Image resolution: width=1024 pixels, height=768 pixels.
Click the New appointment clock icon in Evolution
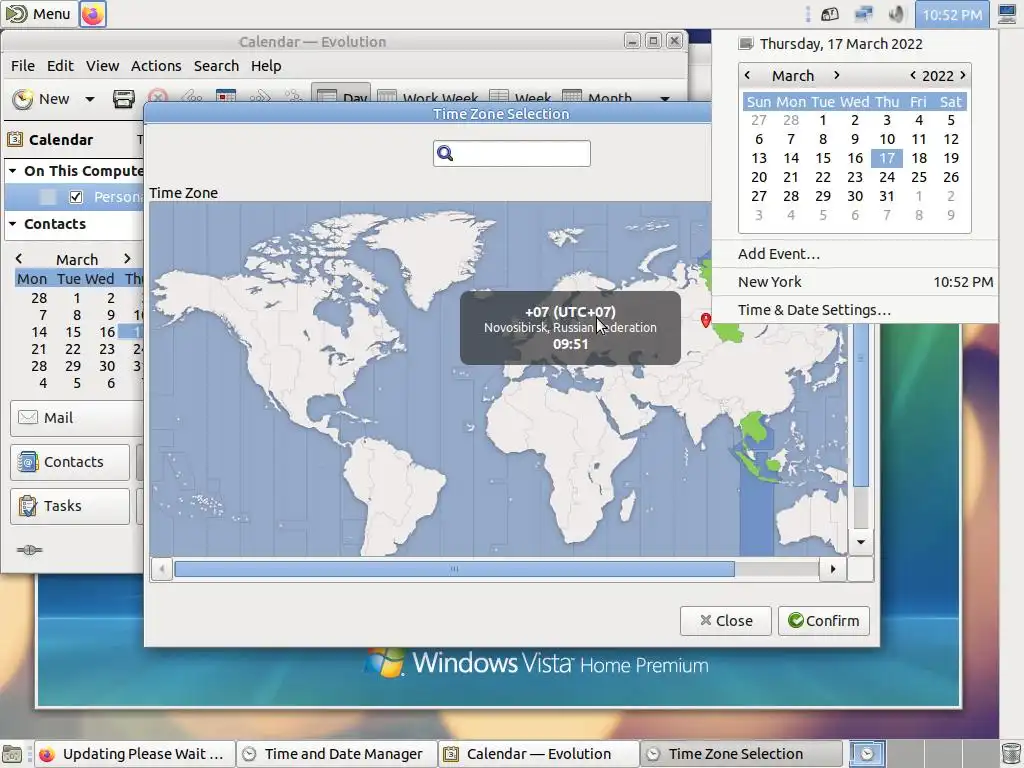[23, 99]
